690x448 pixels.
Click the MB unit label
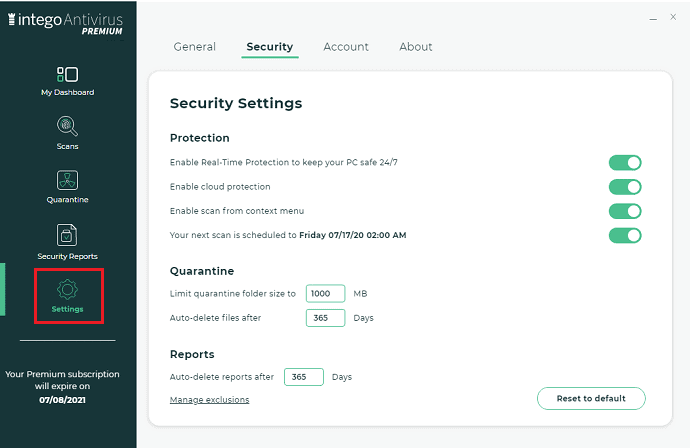pyautogui.click(x=360, y=294)
